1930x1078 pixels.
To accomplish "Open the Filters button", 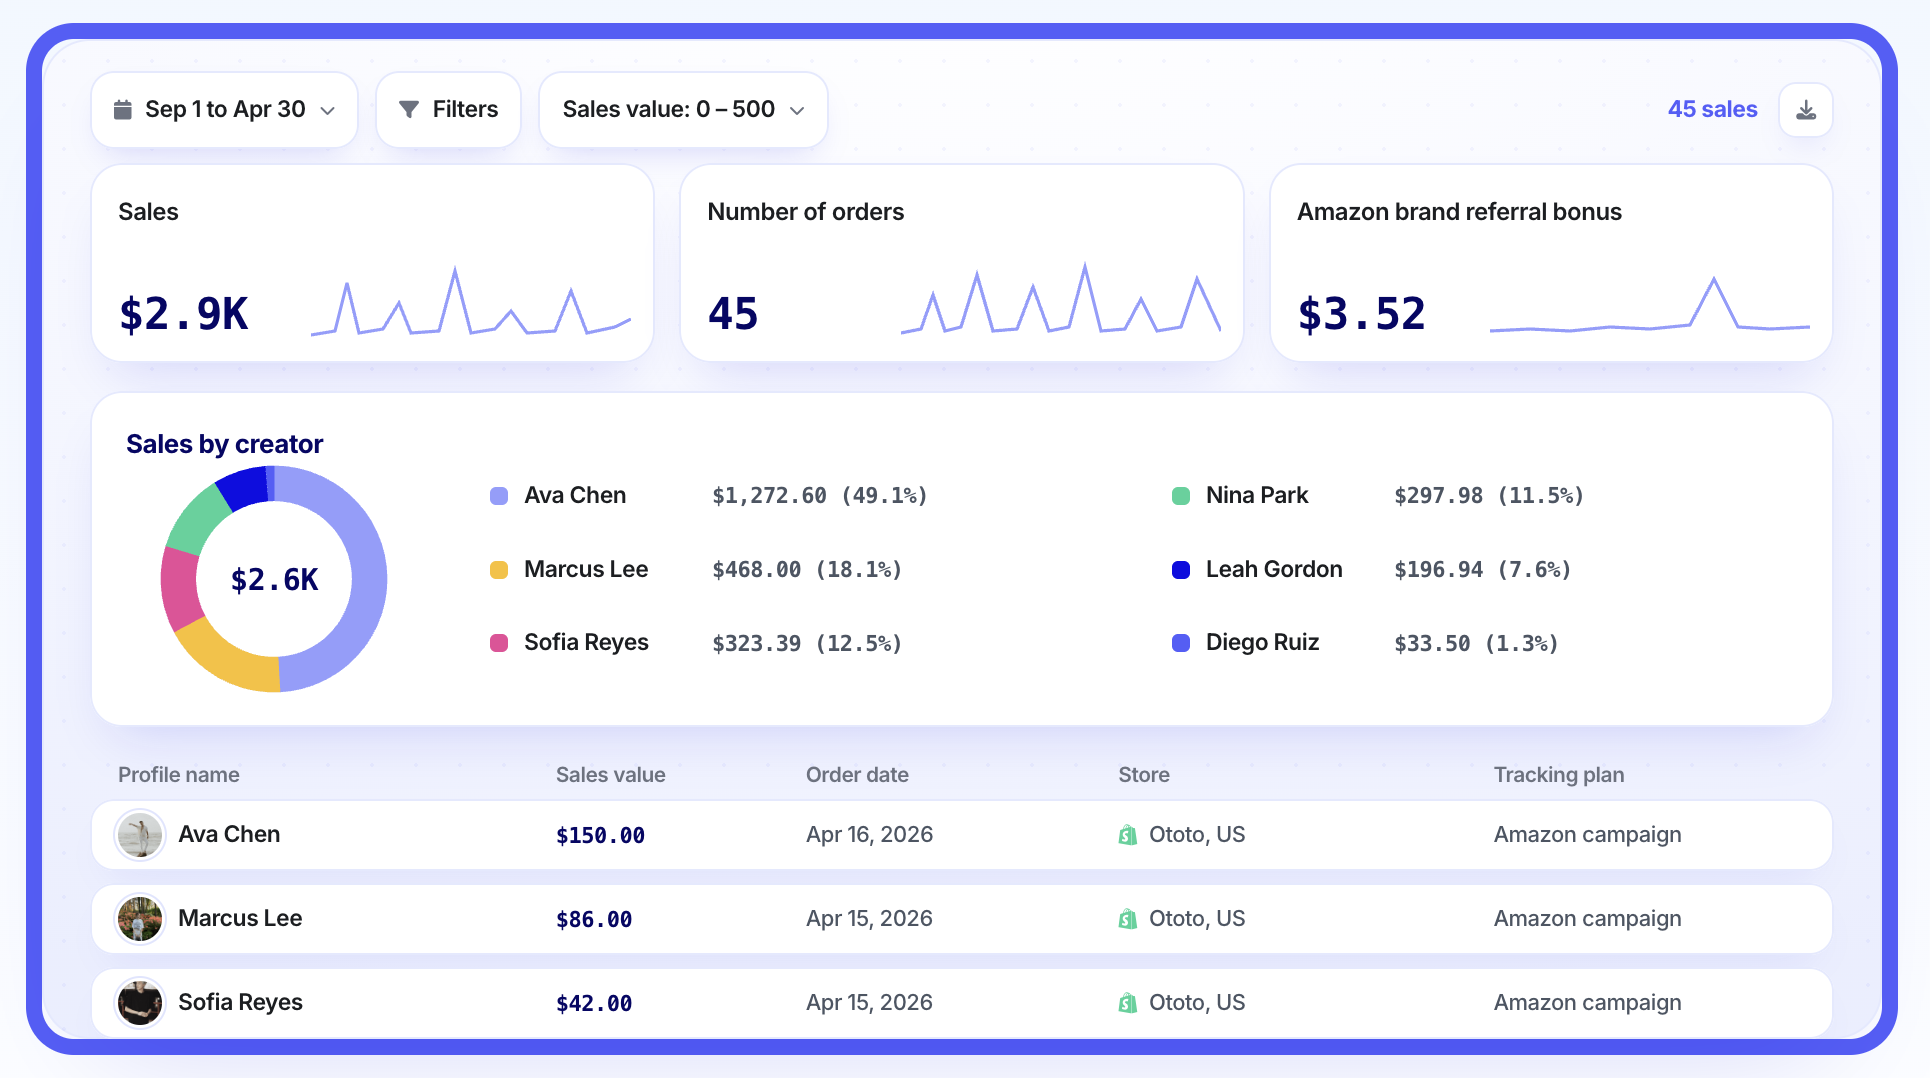I will [448, 110].
